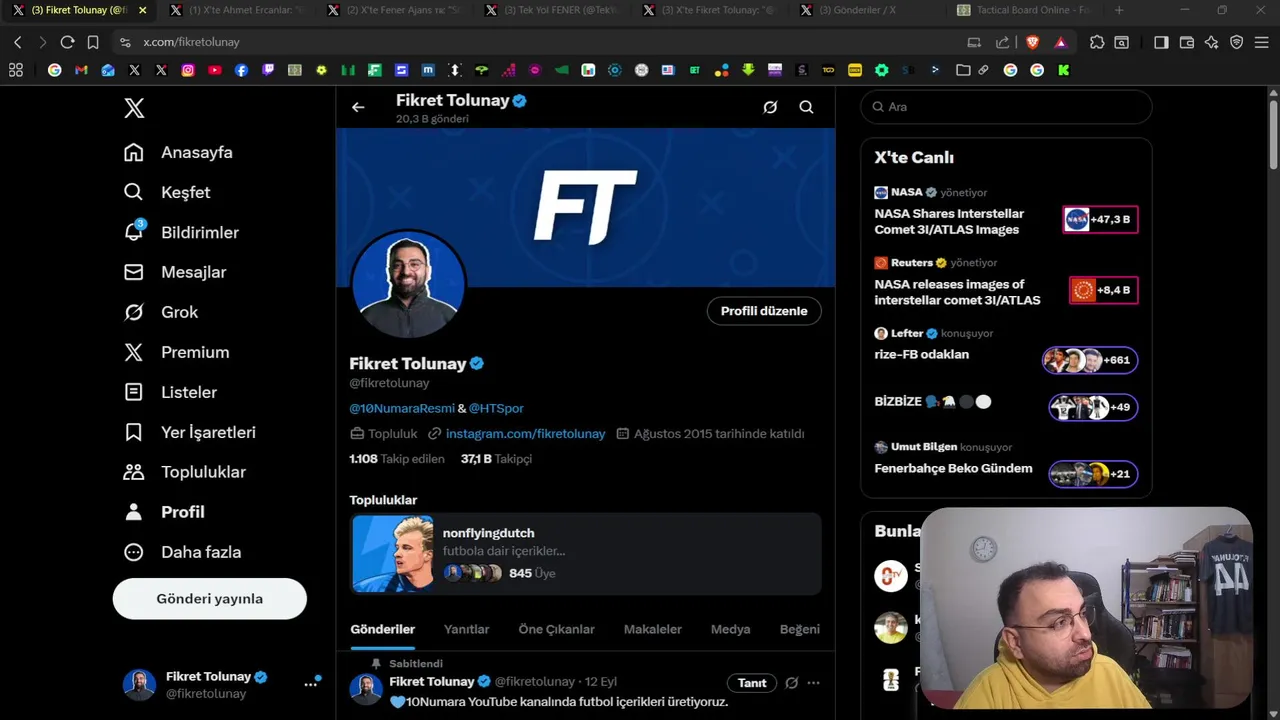Click the back arrow in profile header
Viewport: 1280px width, 720px height.
click(358, 107)
